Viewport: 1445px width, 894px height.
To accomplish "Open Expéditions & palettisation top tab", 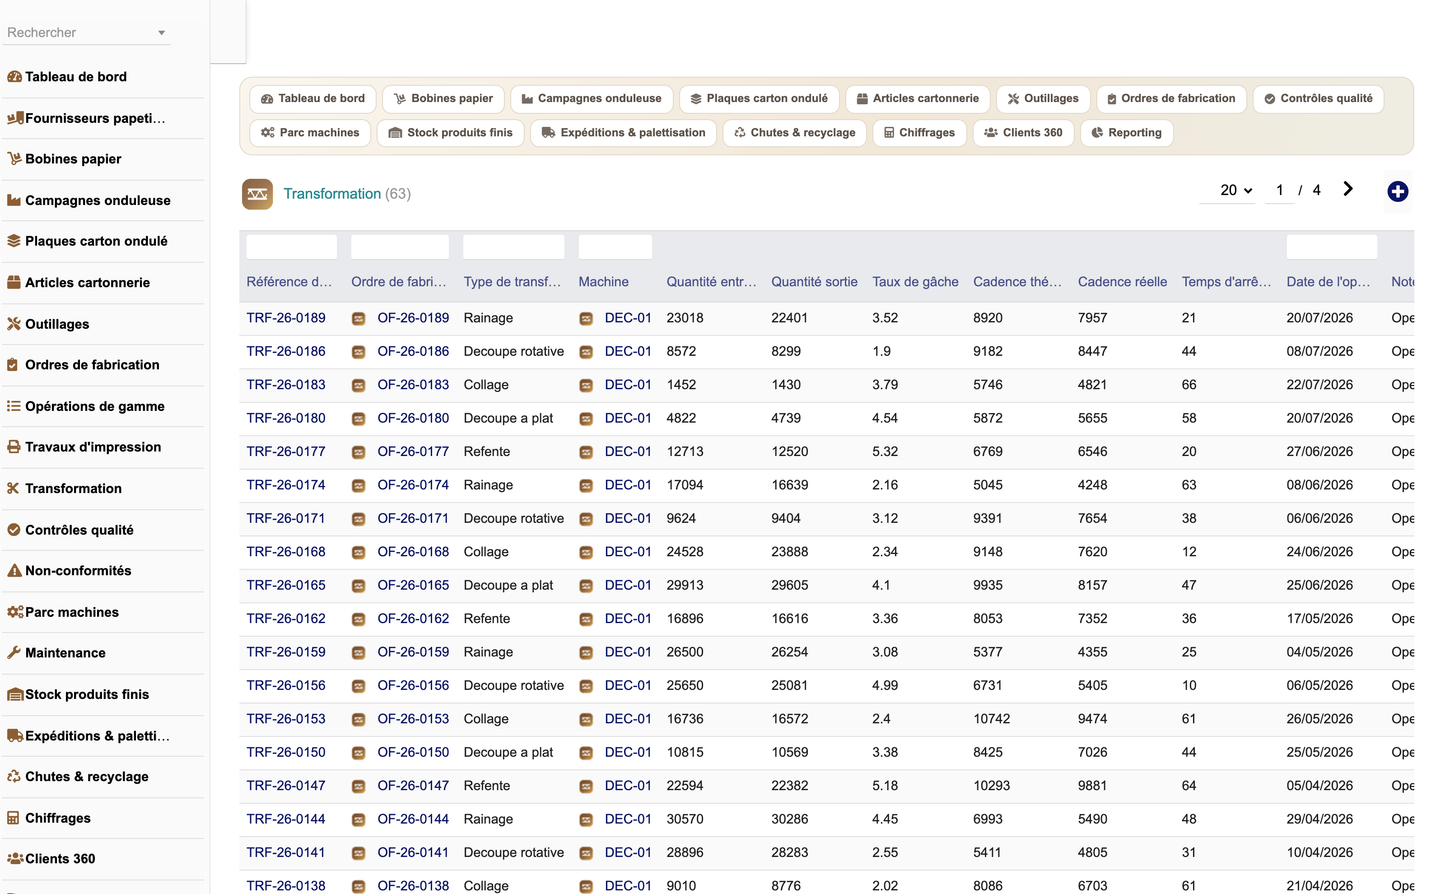I will 623,133.
